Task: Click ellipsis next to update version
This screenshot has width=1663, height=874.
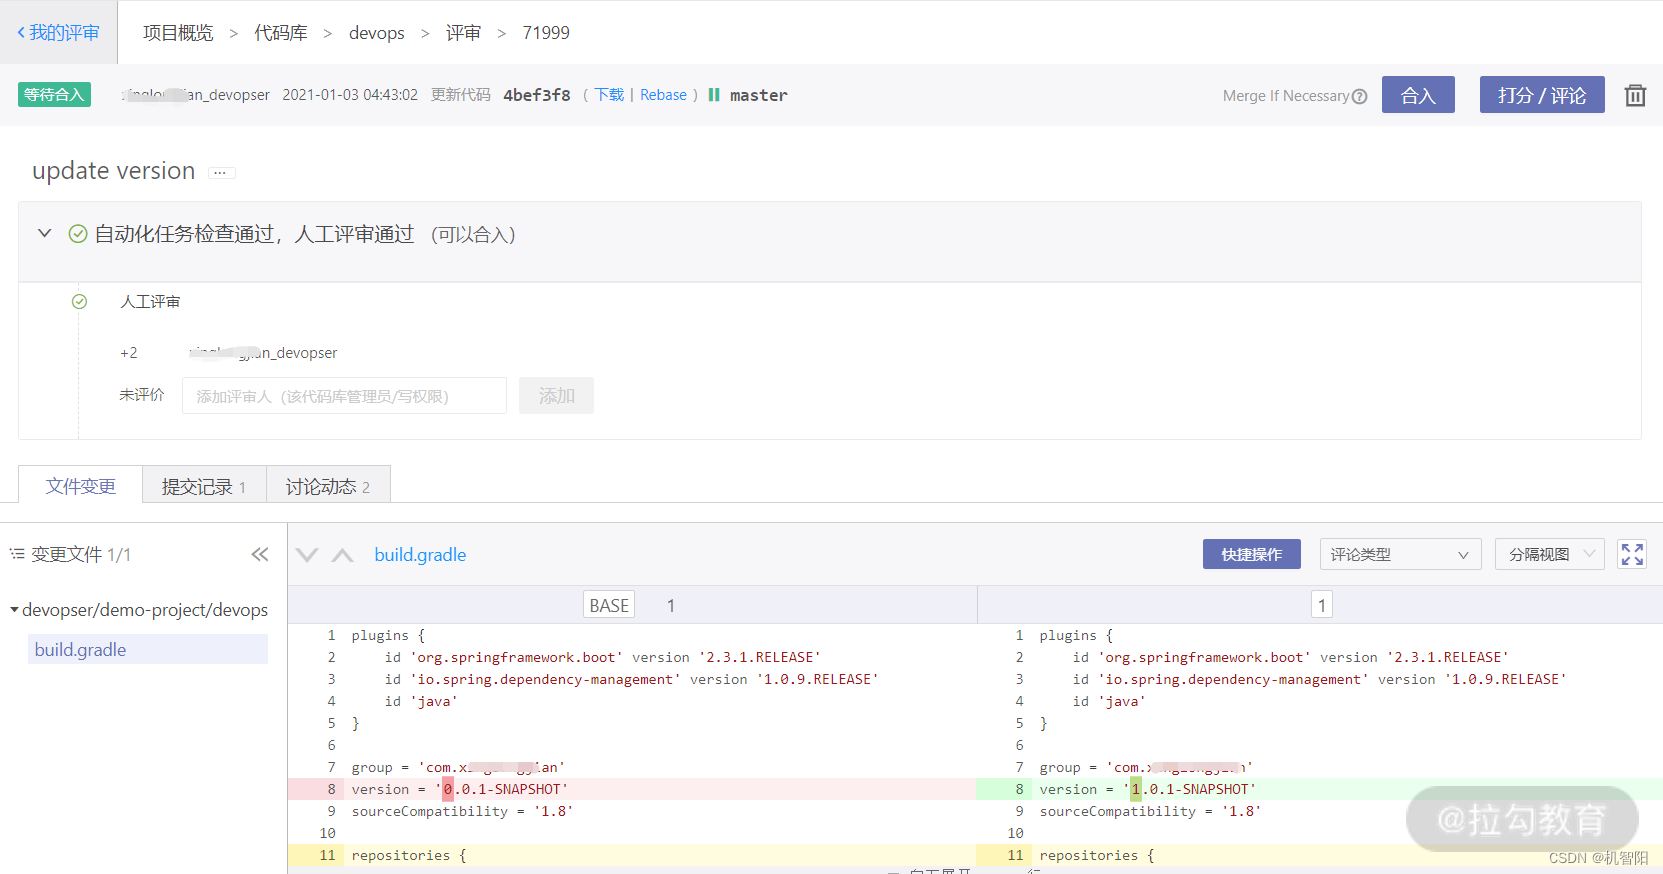Action: point(221,172)
